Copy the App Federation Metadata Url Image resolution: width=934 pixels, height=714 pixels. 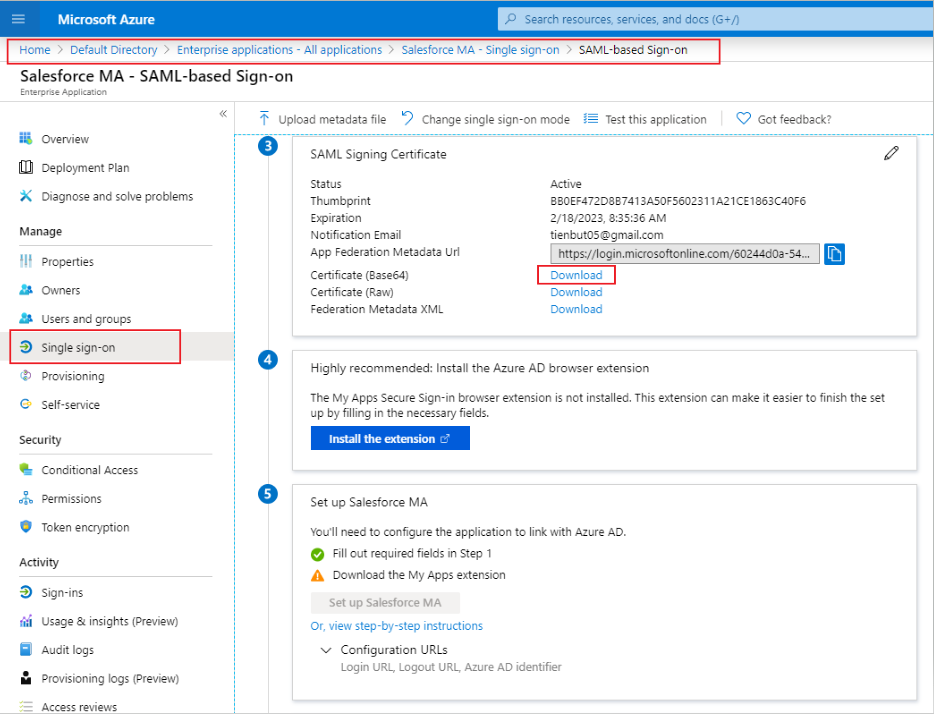click(x=834, y=254)
